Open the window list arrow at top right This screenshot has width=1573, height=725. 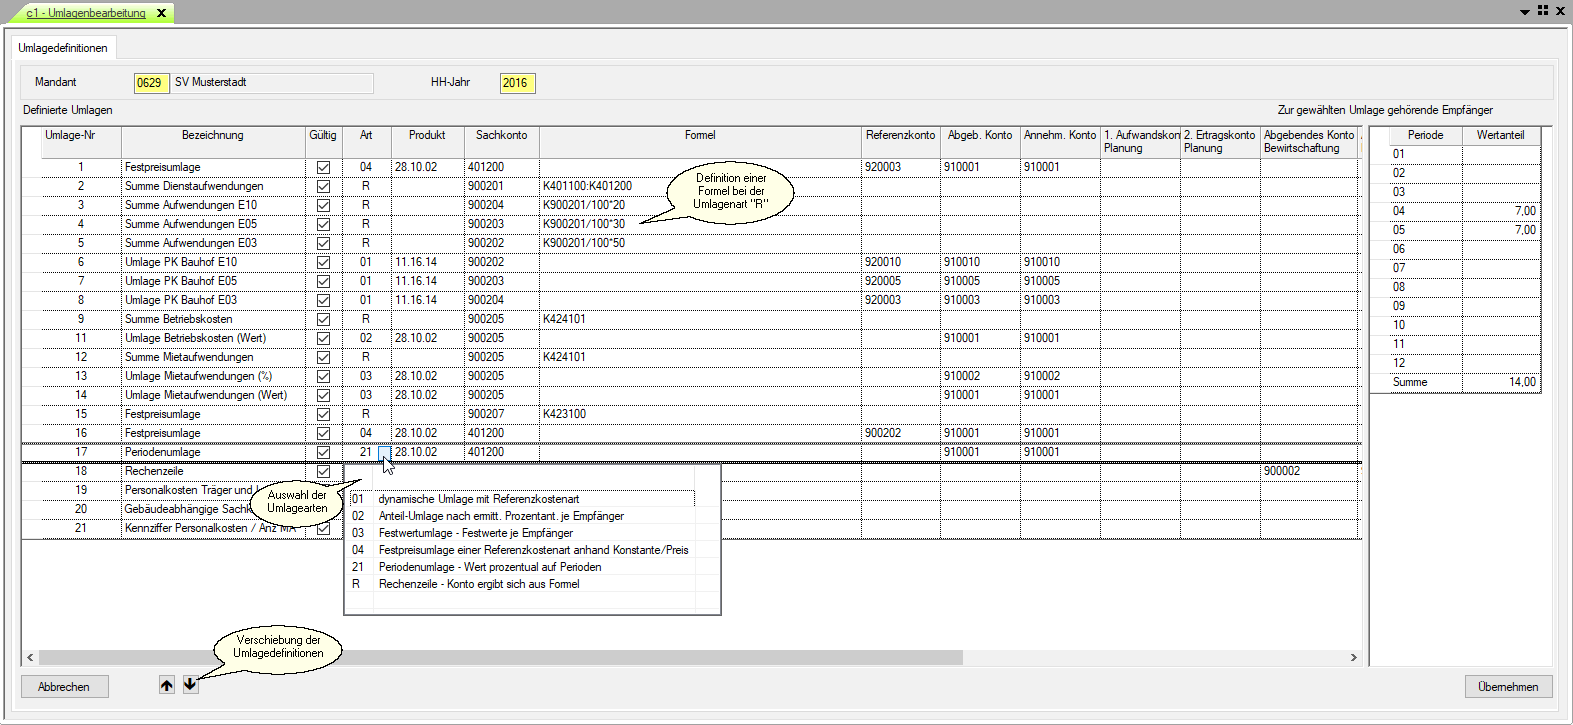click(1525, 12)
